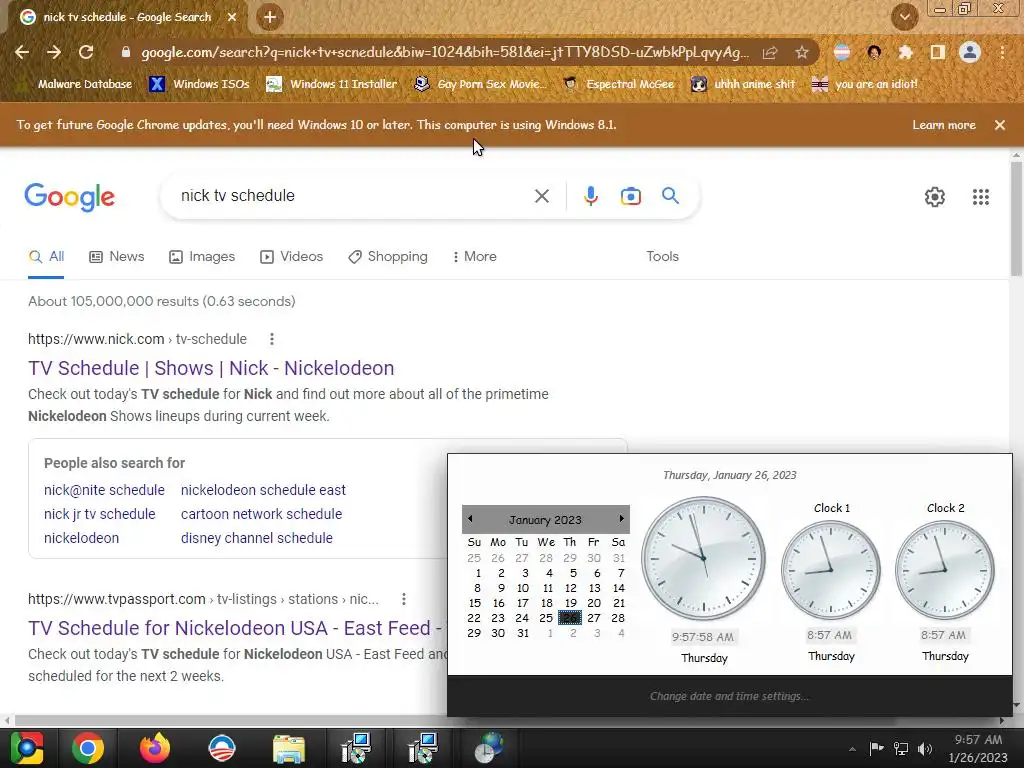Search by image with the camera icon
This screenshot has height=768, width=1024.
click(x=630, y=196)
